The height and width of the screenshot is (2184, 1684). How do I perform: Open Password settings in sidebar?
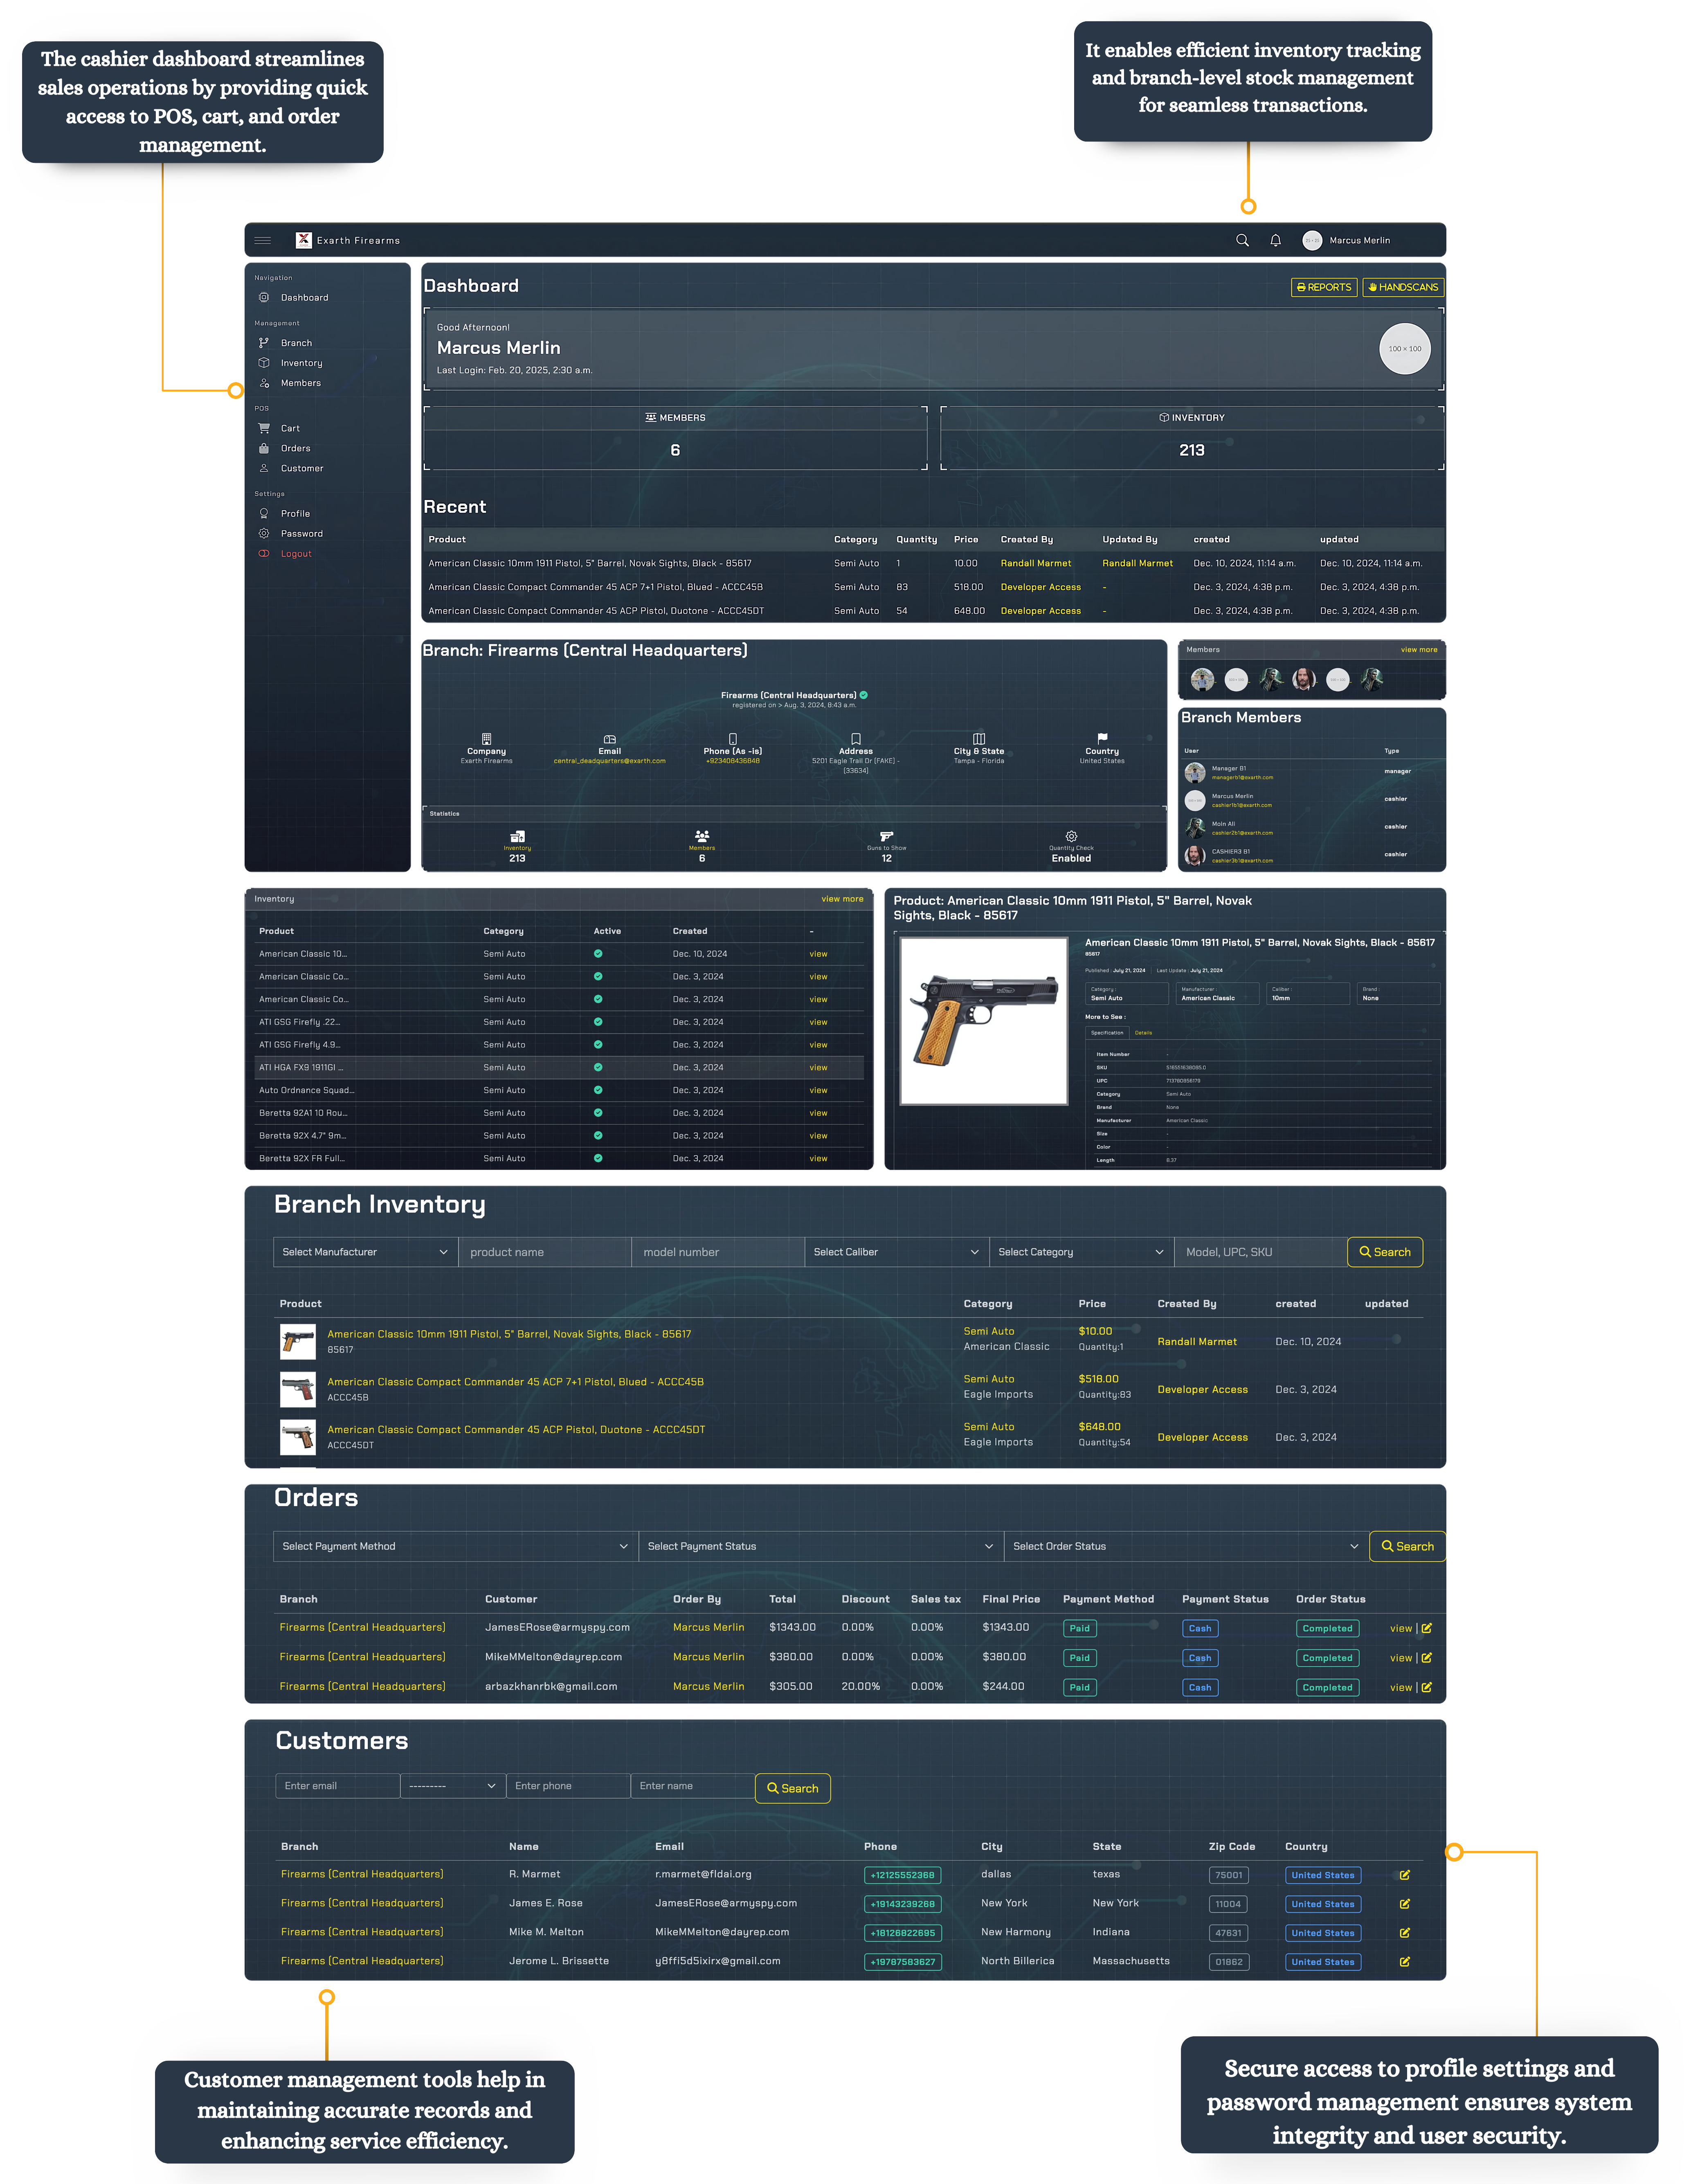[x=301, y=534]
